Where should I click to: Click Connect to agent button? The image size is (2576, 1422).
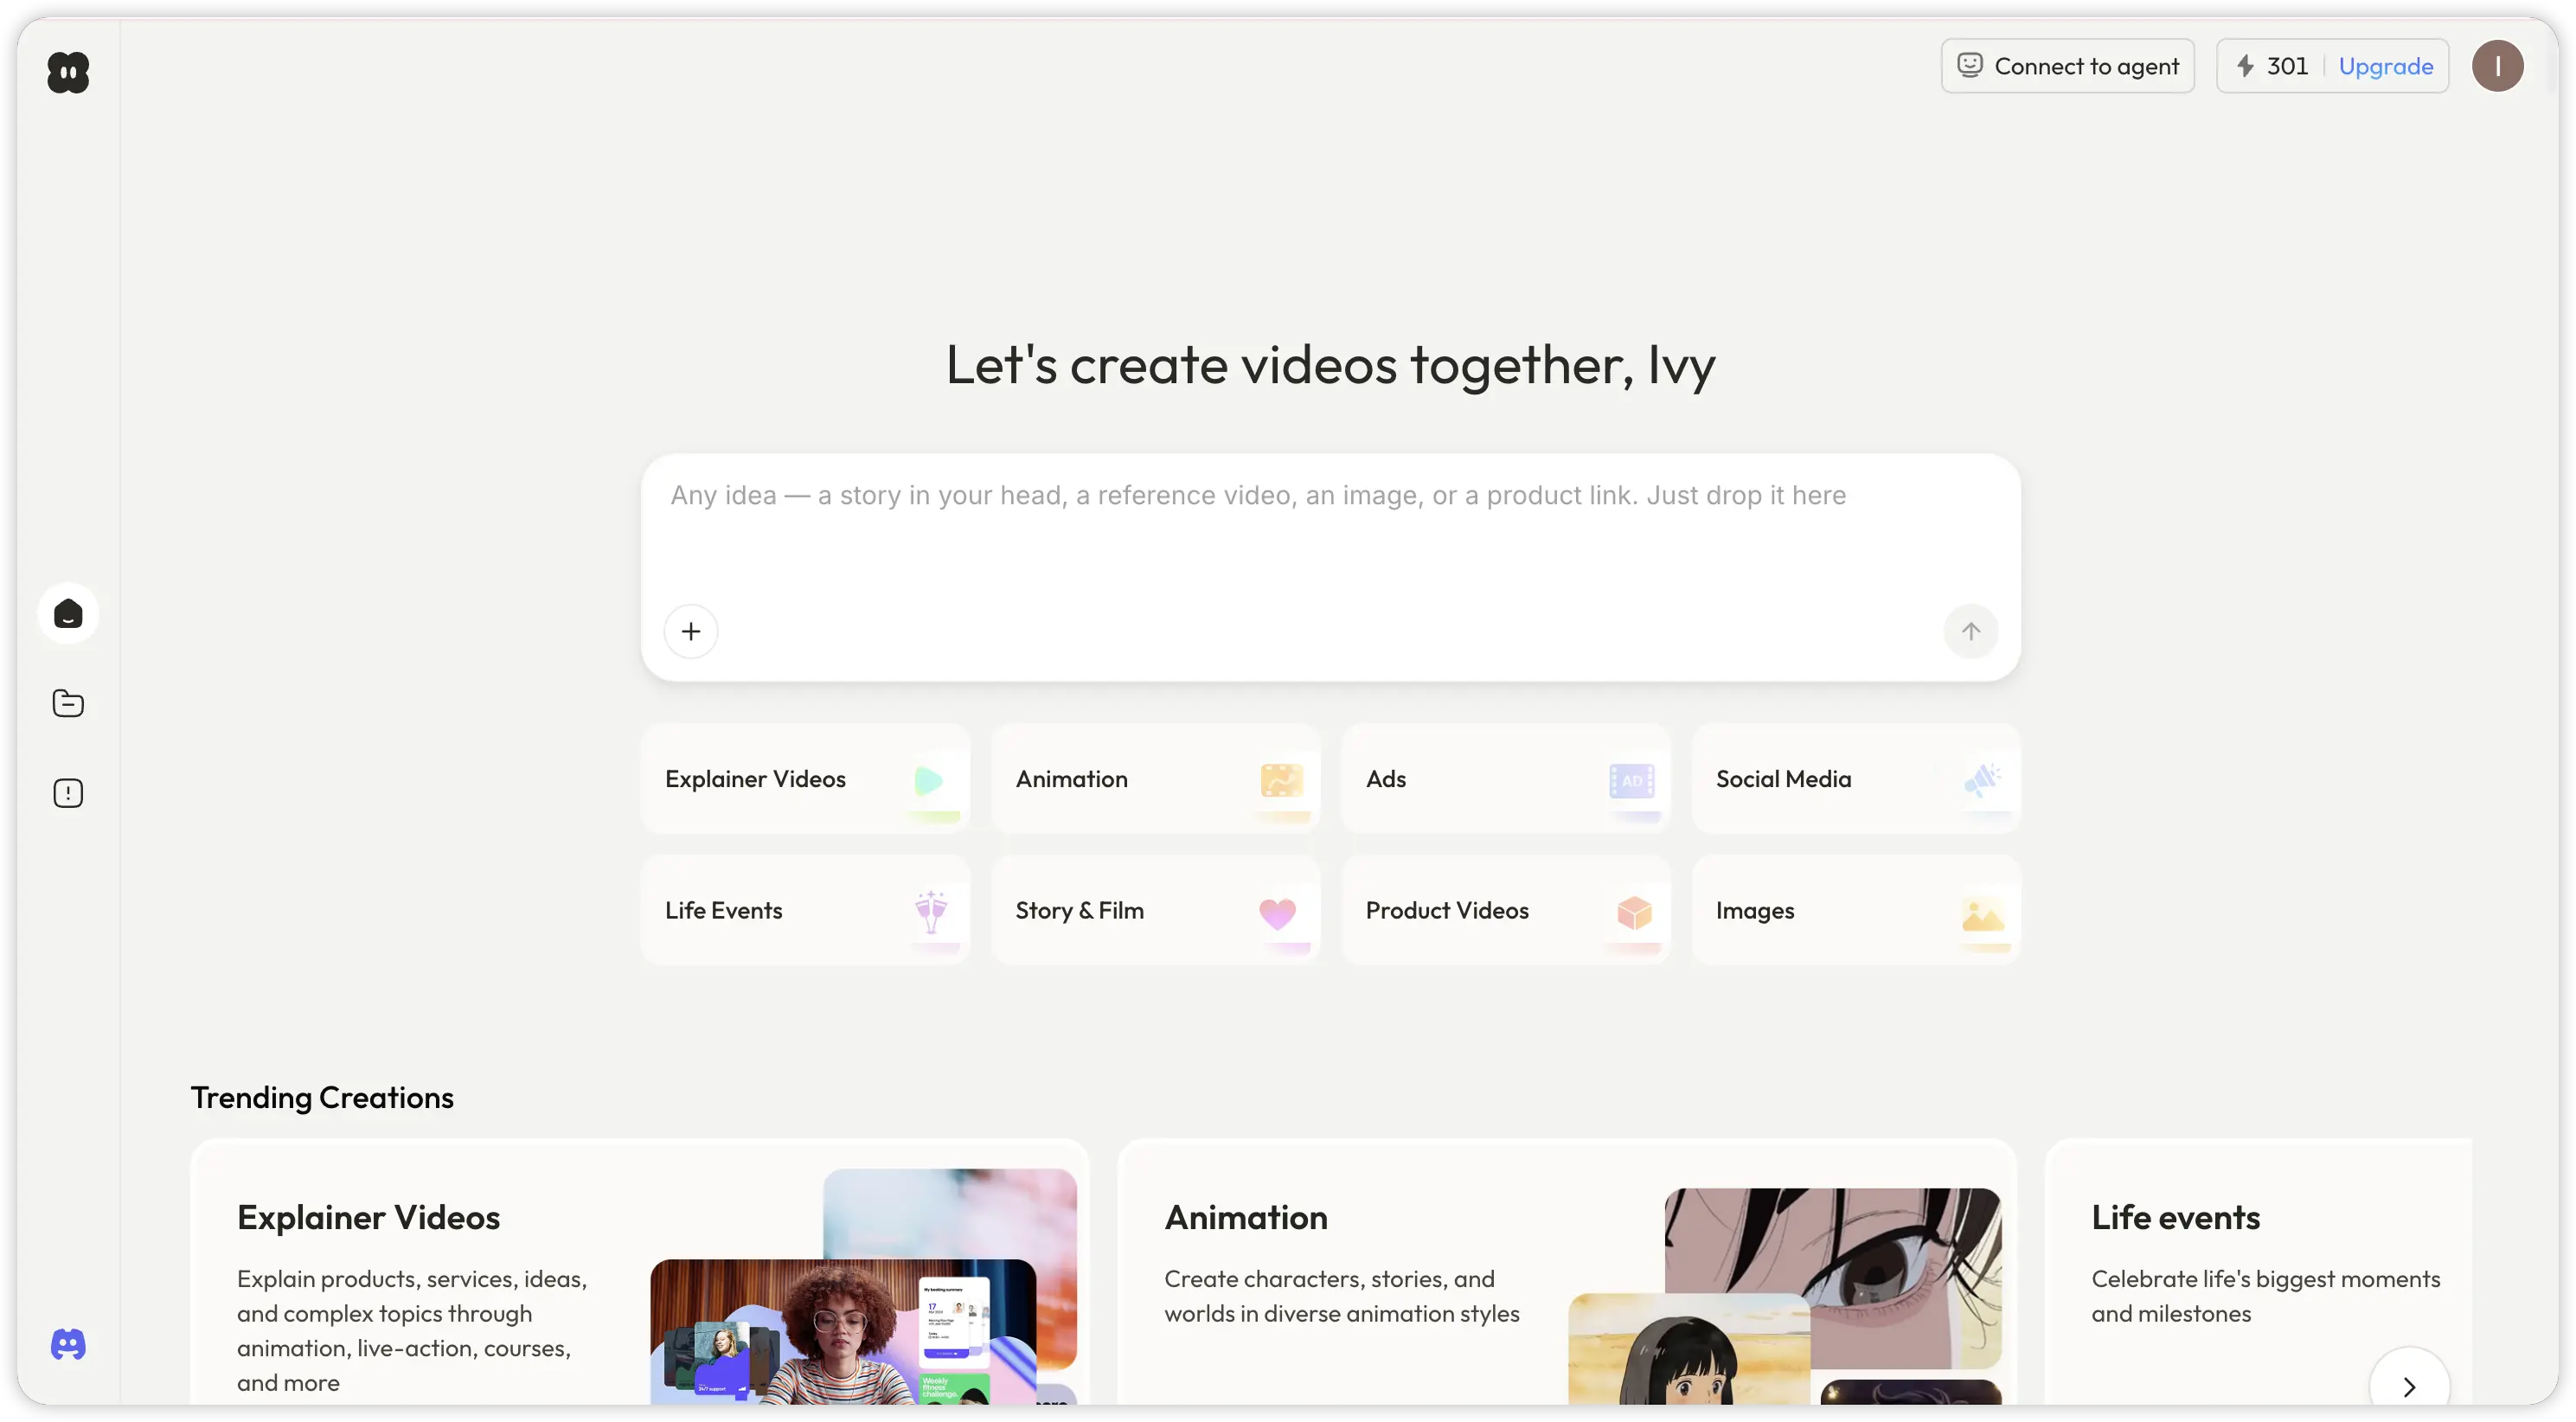(x=2067, y=66)
